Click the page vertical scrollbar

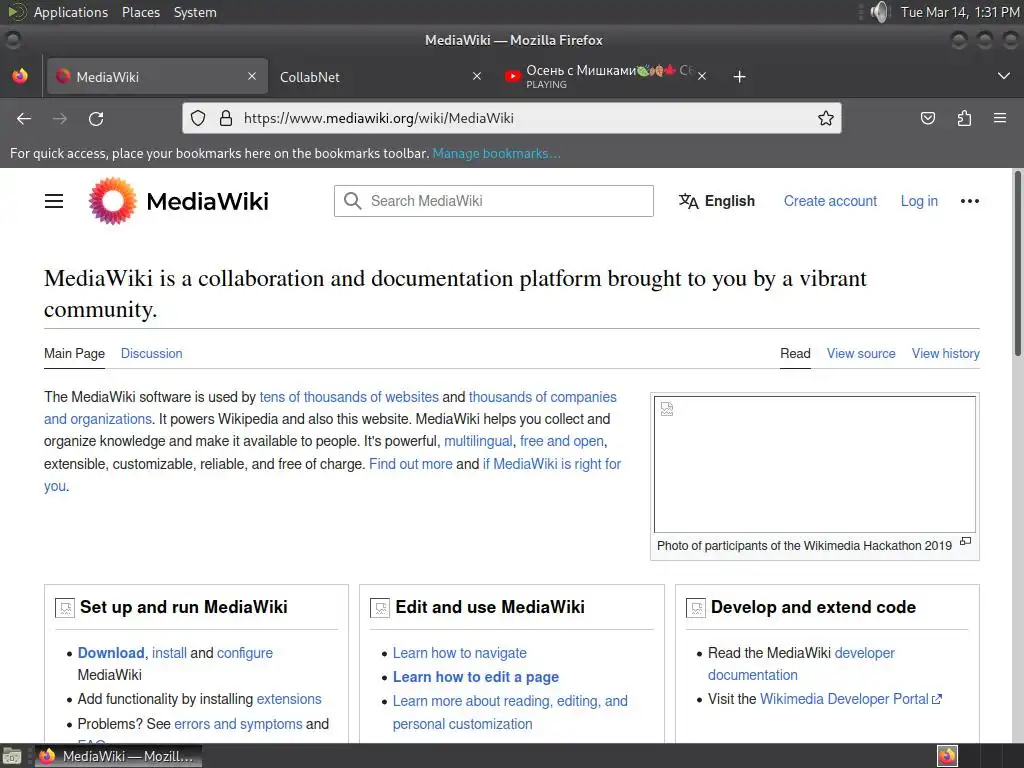click(1017, 263)
